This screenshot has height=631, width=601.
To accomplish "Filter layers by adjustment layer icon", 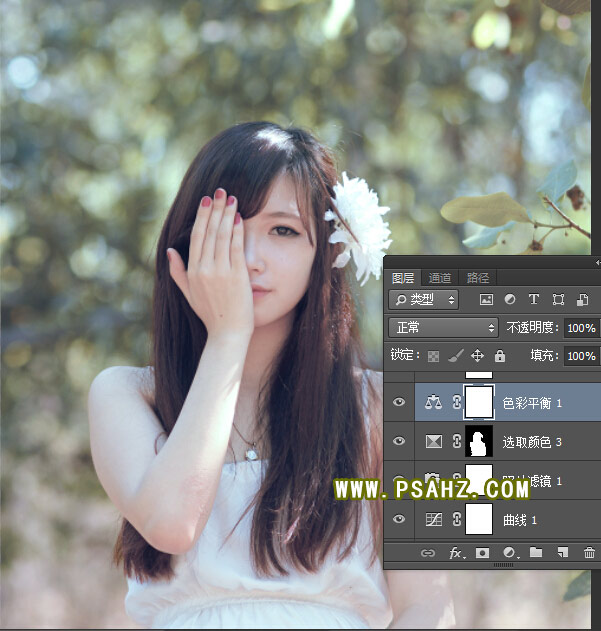I will (510, 299).
